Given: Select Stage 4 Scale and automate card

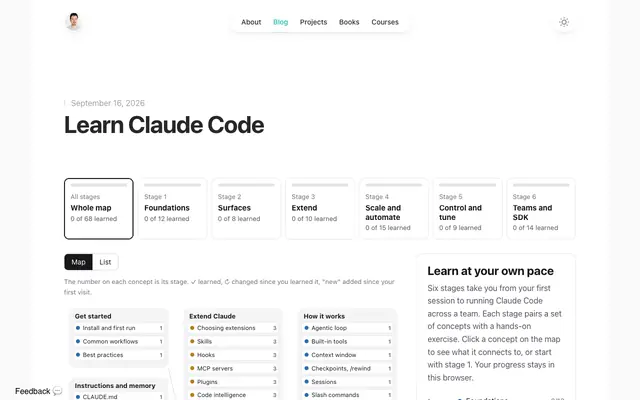Looking at the screenshot, I should pyautogui.click(x=393, y=209).
